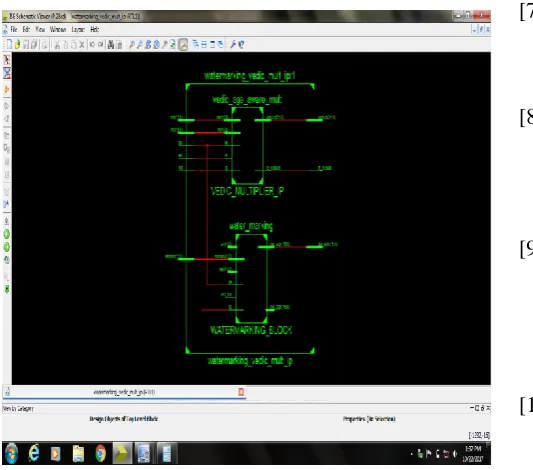Open Internet Explorer from taskbar
533x470 pixels.
click(x=34, y=453)
